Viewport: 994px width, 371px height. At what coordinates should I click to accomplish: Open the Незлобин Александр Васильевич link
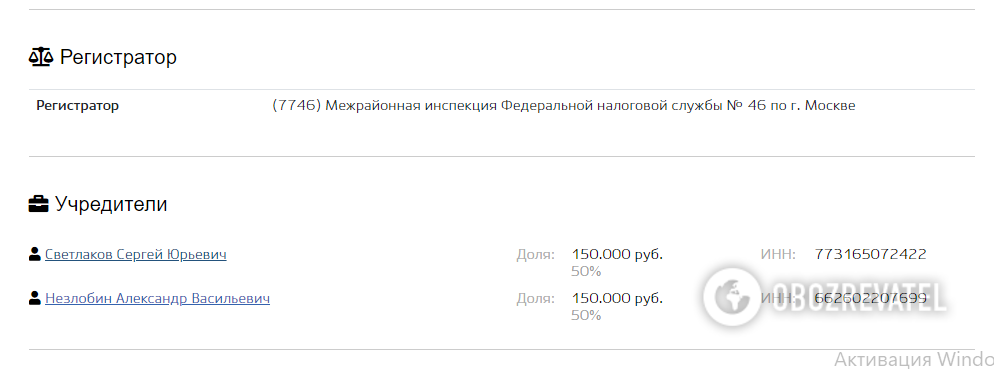coord(157,298)
